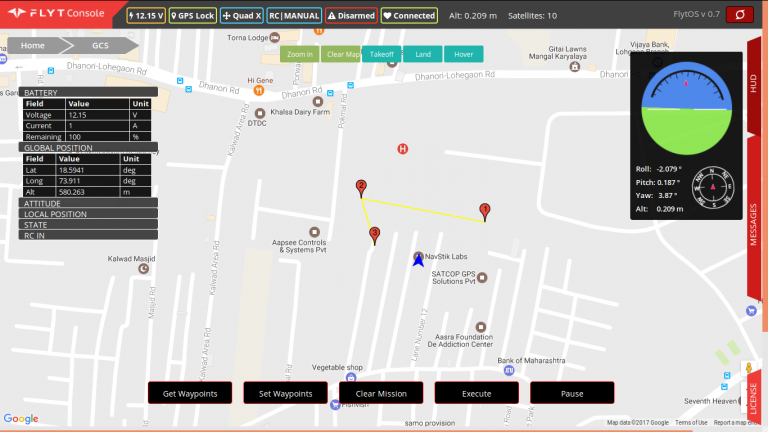The image size is (768, 432).
Task: Click the 12.15 V battery voltage indicator
Action: click(x=146, y=16)
